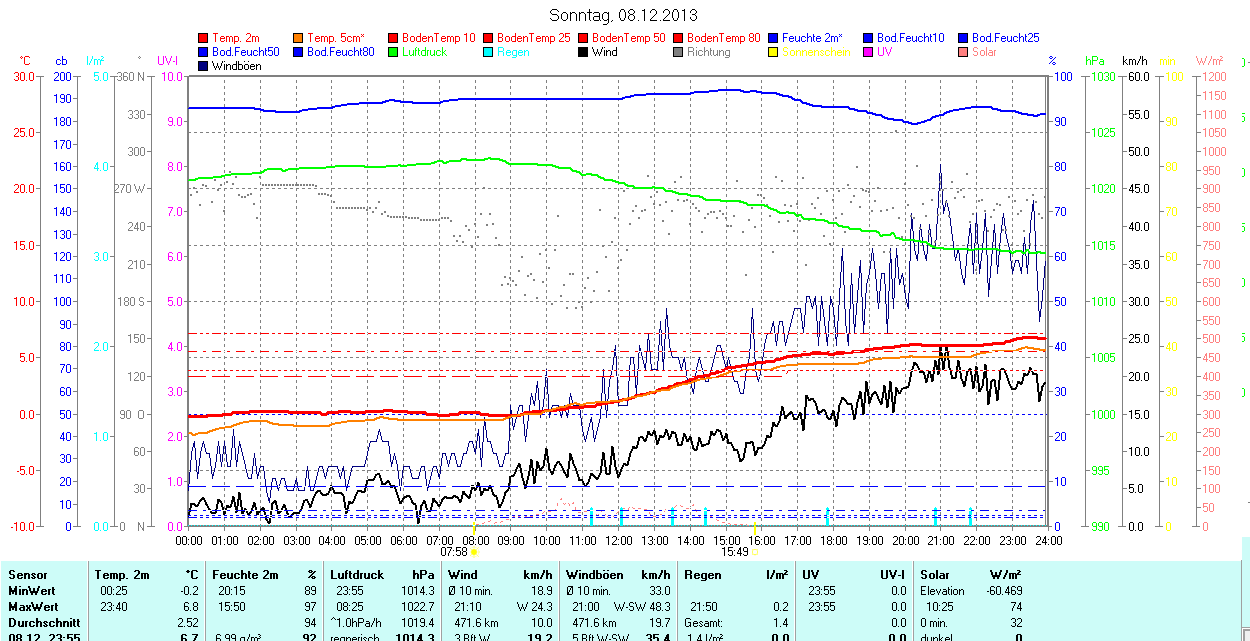
Task: Click the red Temp. 2m legend swatch
Action: [203, 38]
